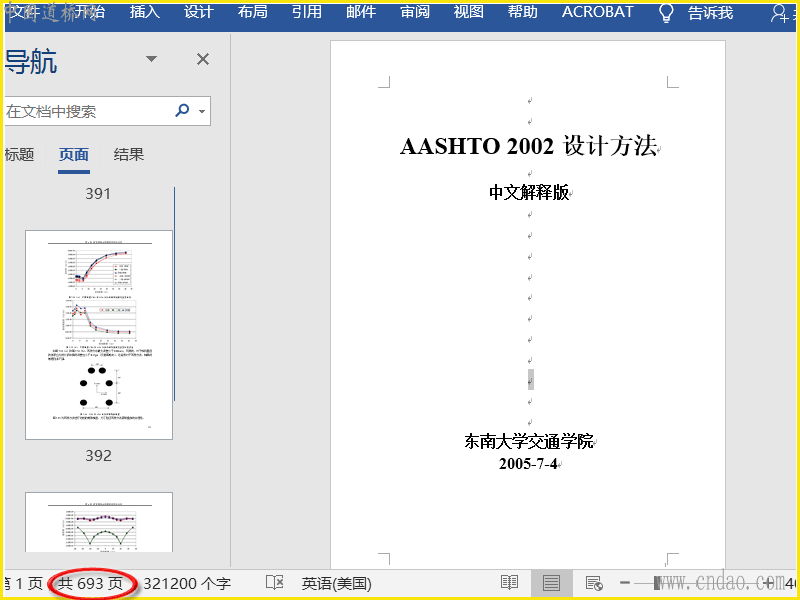The width and height of the screenshot is (800, 600).
Task: Open the navigation pane options dropdown arrow
Action: pyautogui.click(x=151, y=59)
